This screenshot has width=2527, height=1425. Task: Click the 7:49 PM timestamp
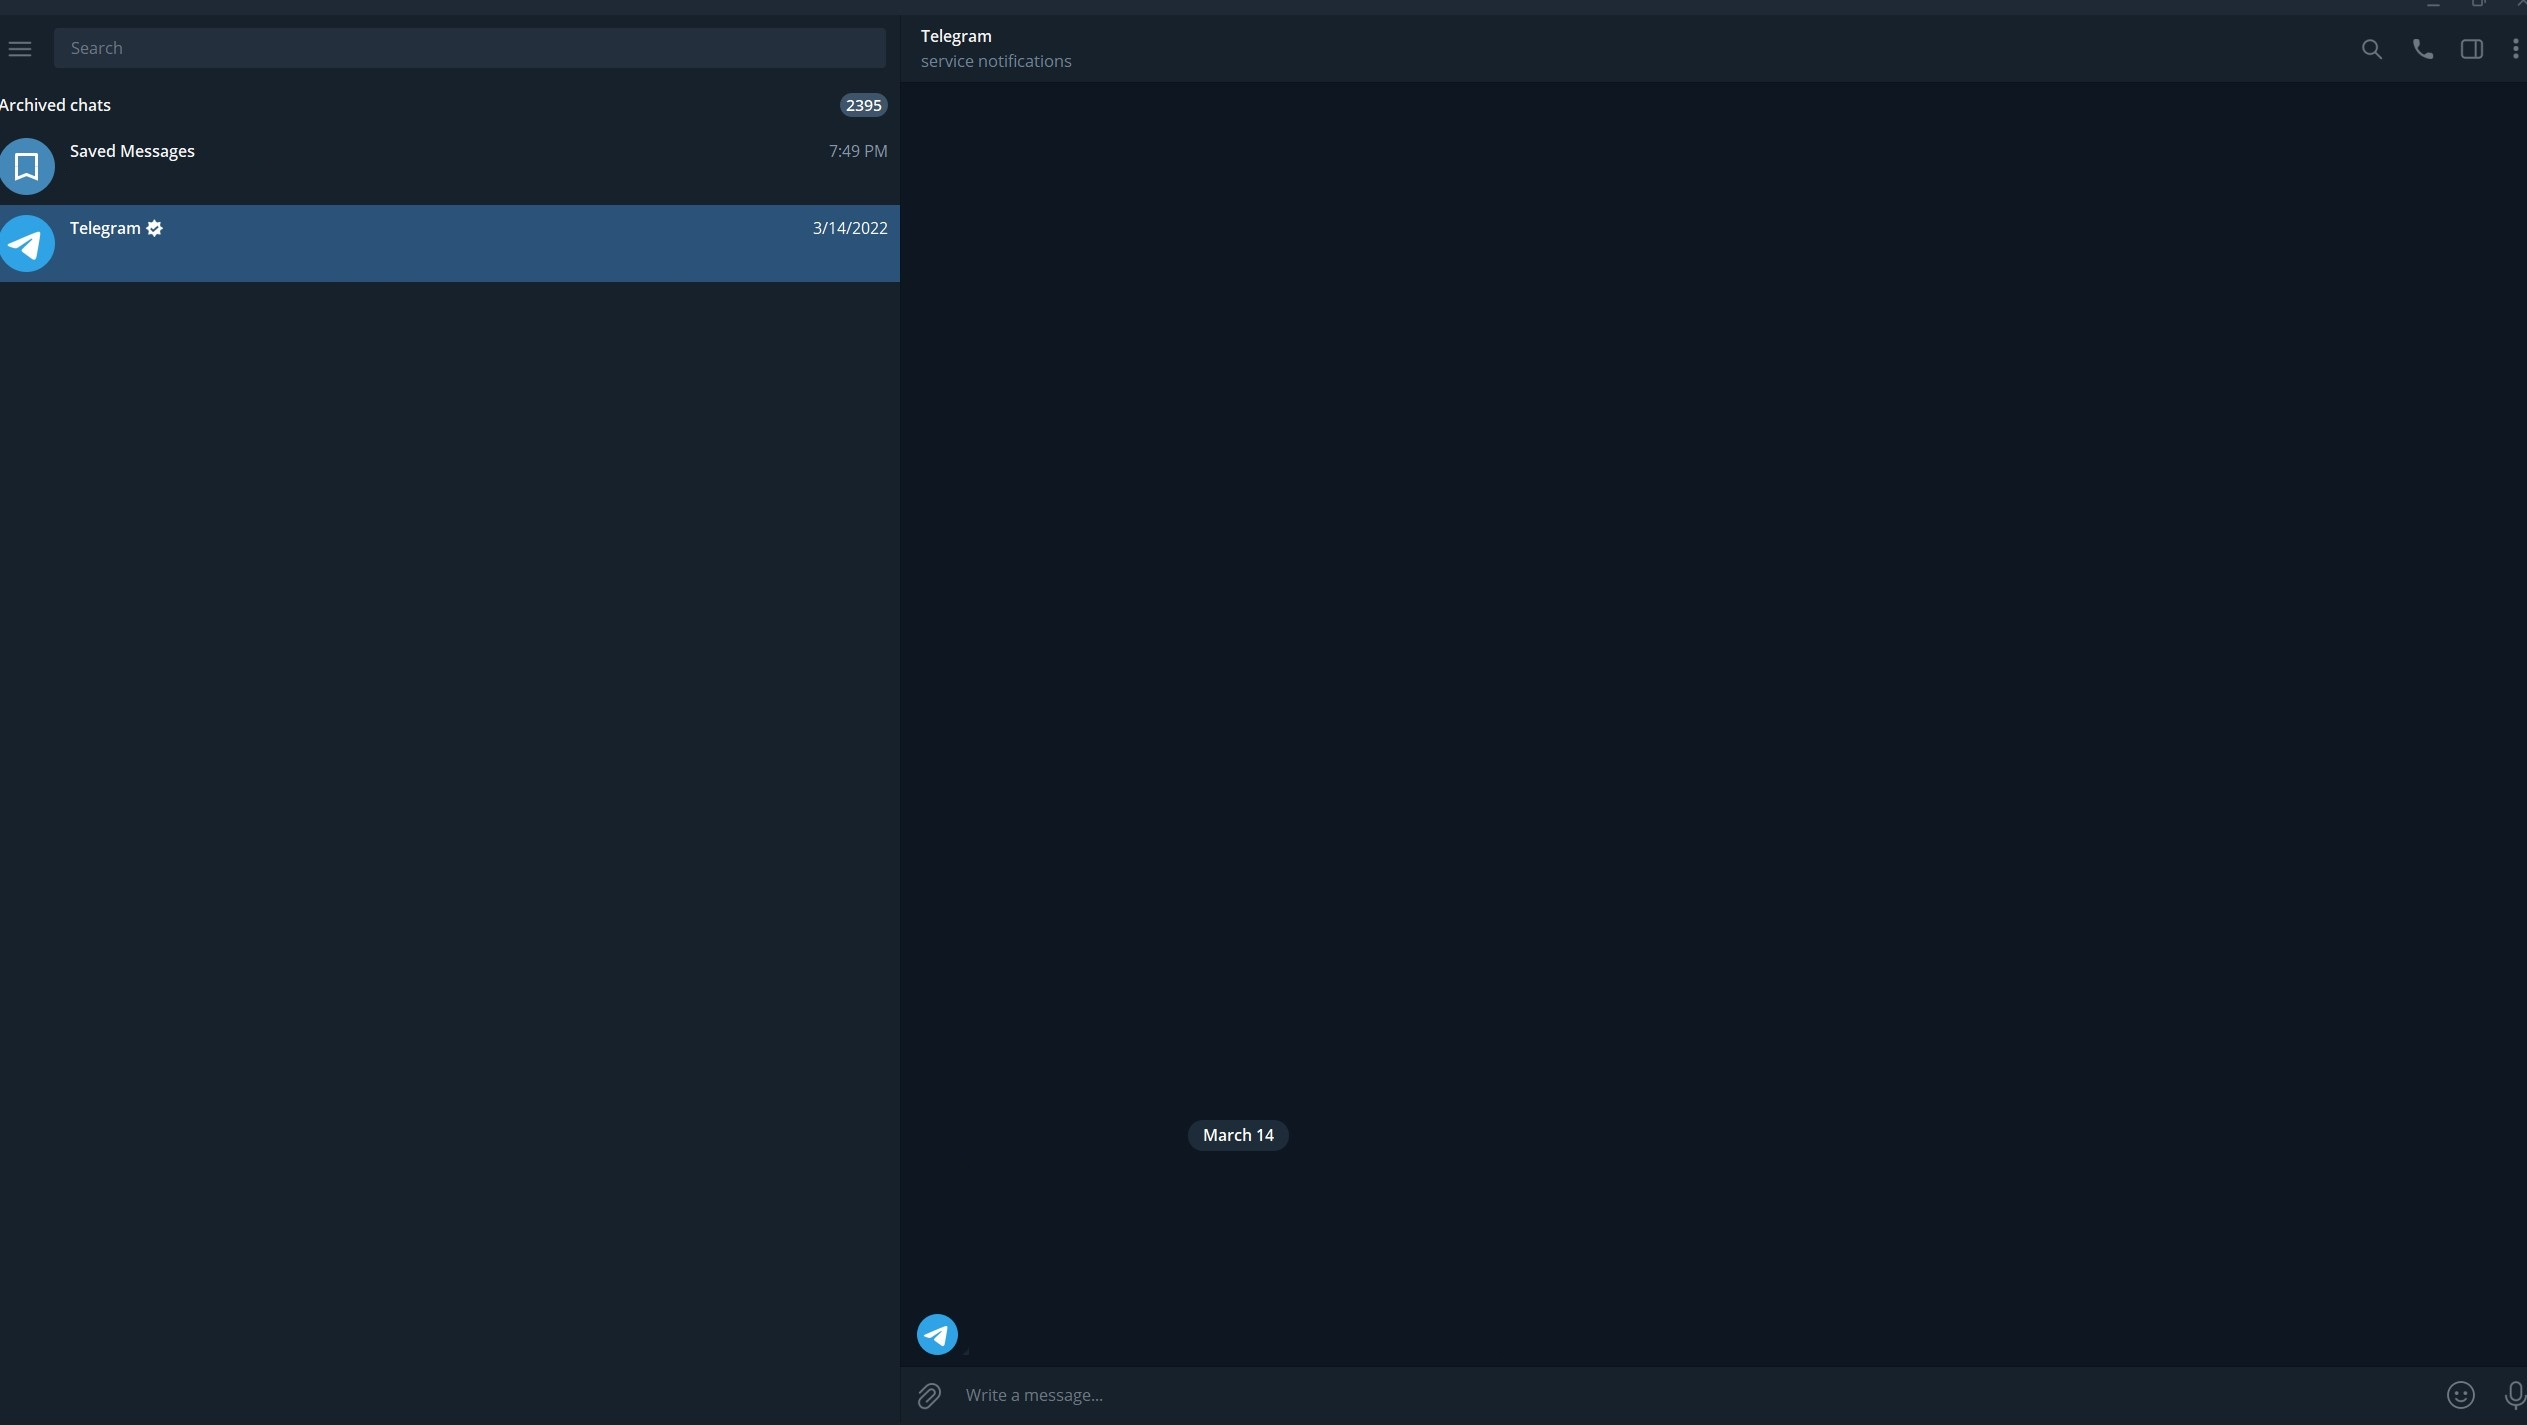pos(858,151)
